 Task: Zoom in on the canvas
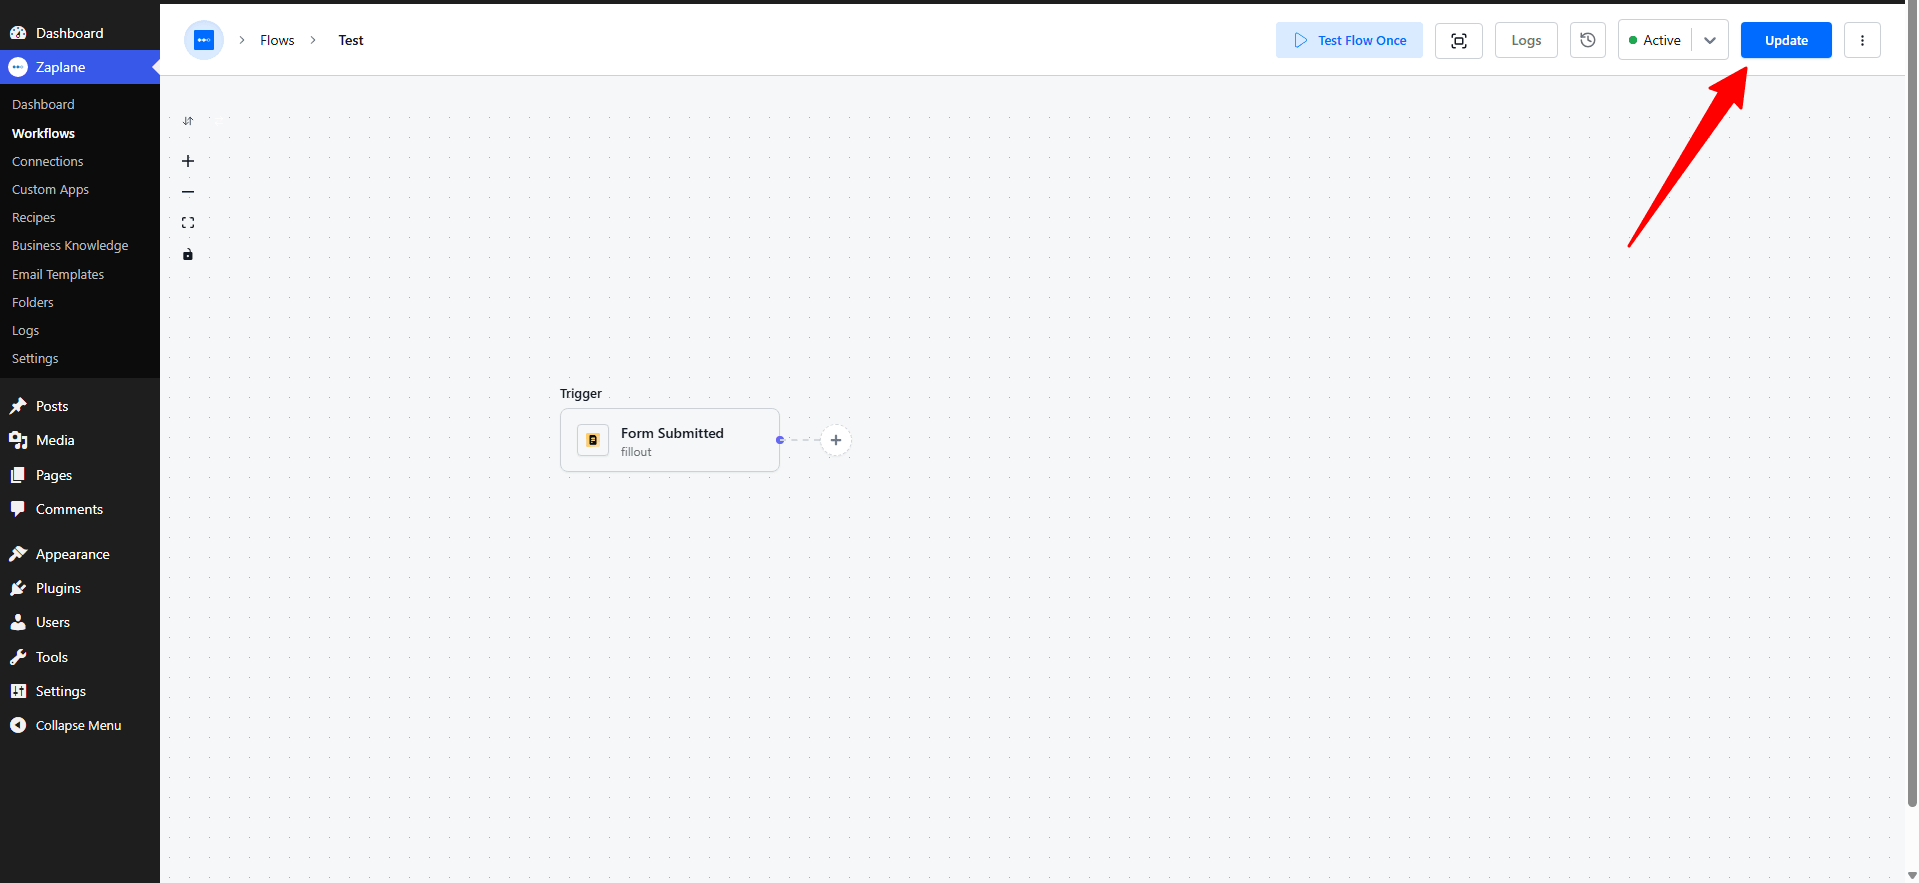coord(188,161)
